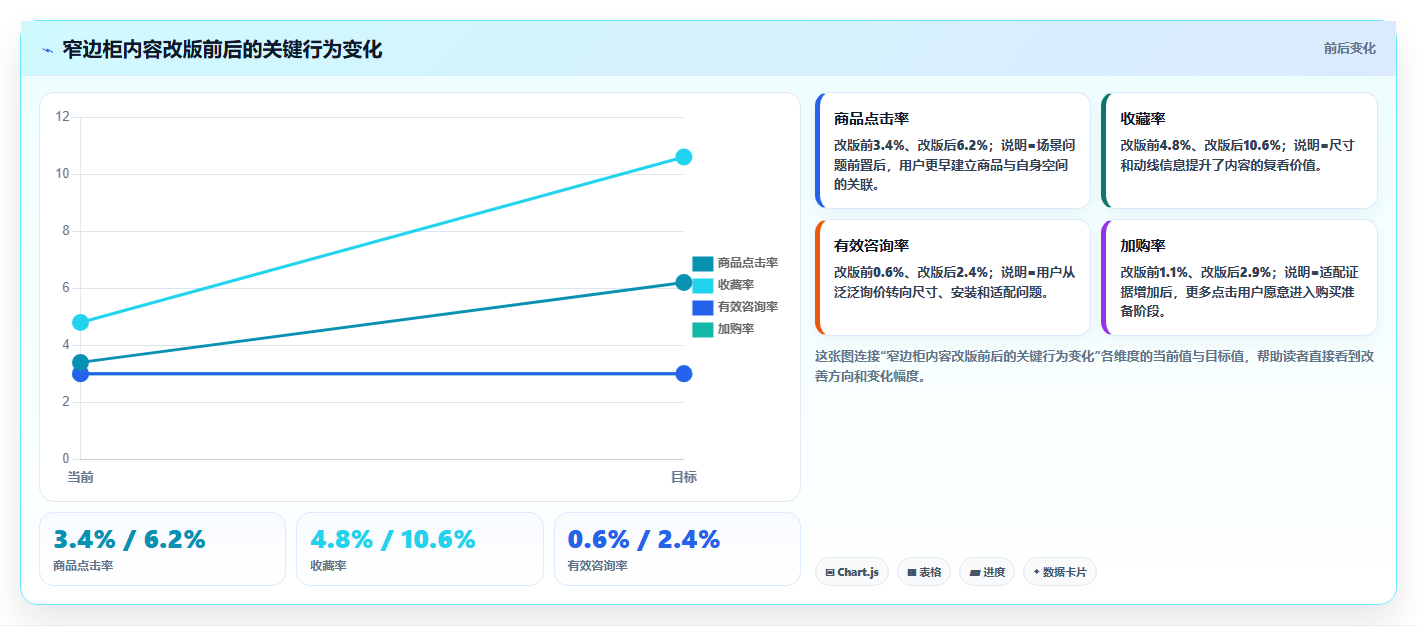This screenshot has width=1417, height=626.
Task: Click icon inside the 进度 tag
Action: (974, 573)
